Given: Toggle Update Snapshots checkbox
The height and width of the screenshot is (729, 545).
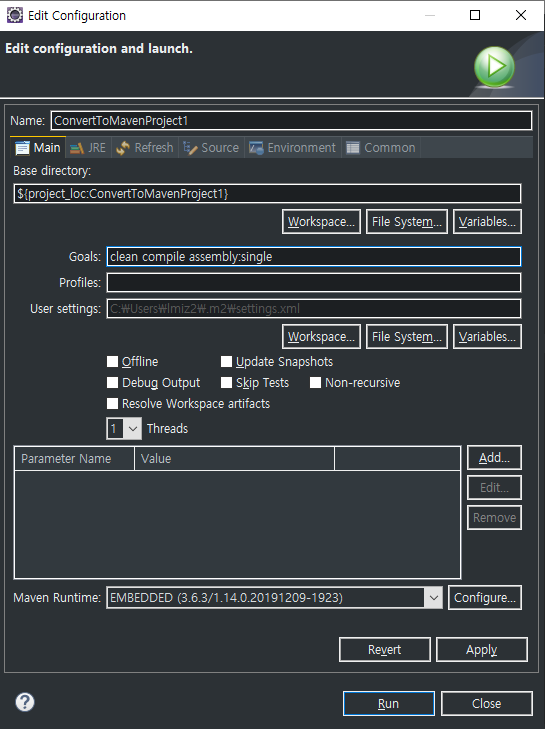Looking at the screenshot, I should click(226, 362).
